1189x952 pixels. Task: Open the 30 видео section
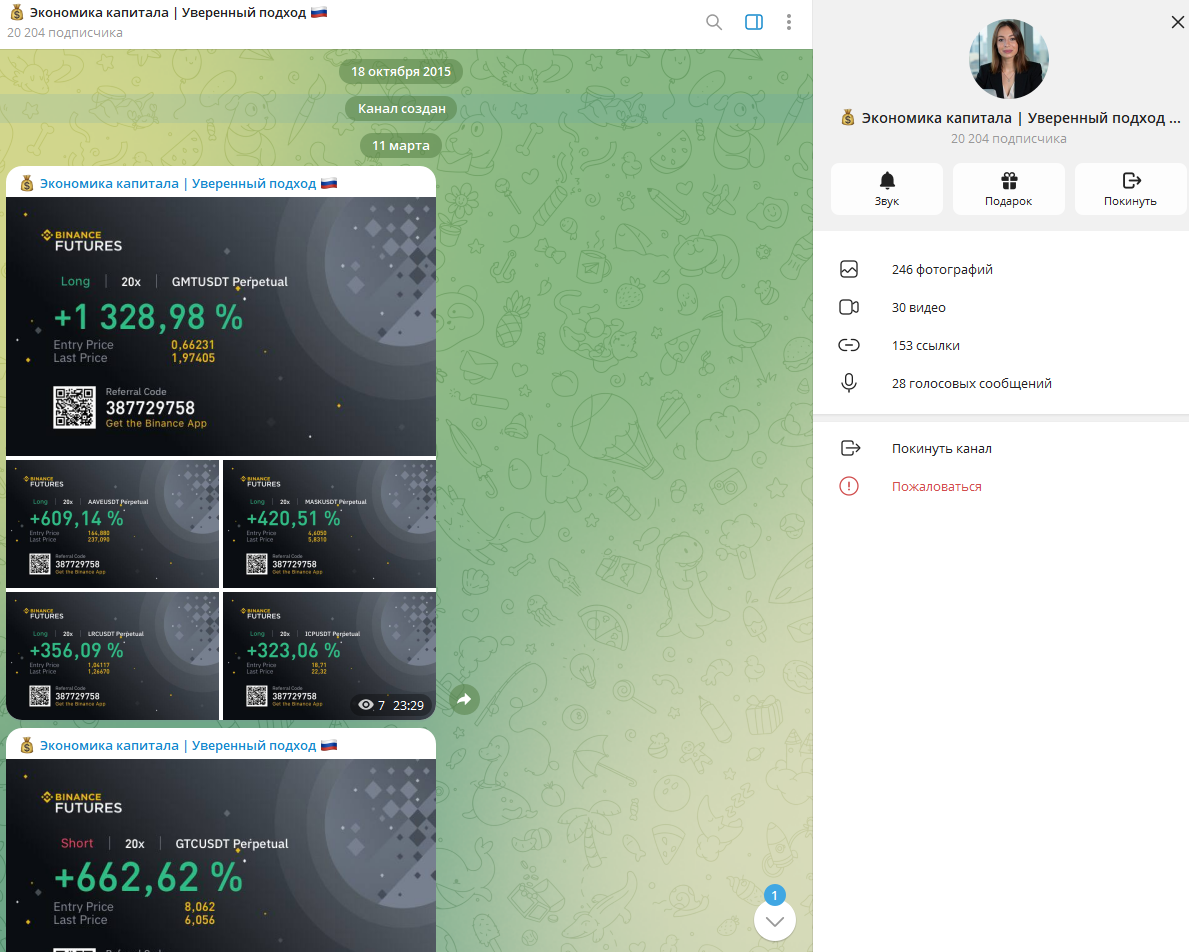click(x=918, y=308)
